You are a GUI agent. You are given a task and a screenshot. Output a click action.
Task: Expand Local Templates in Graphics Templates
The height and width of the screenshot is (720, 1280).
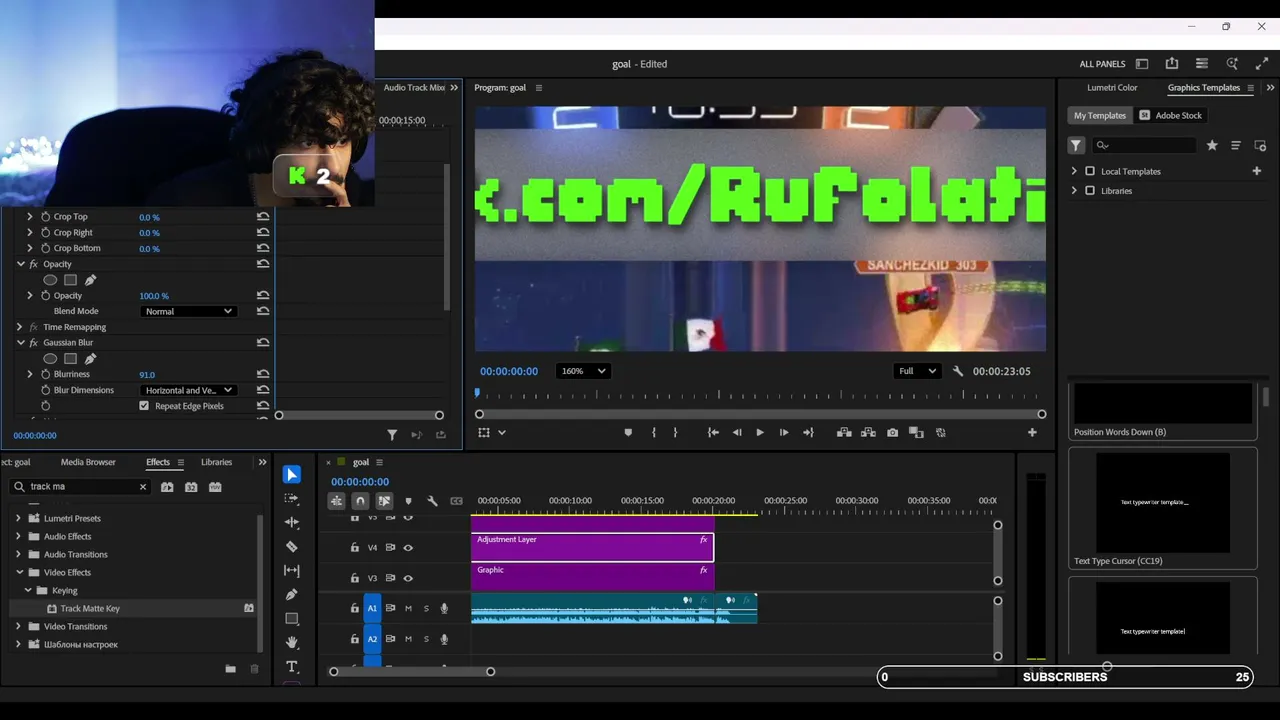(x=1074, y=171)
